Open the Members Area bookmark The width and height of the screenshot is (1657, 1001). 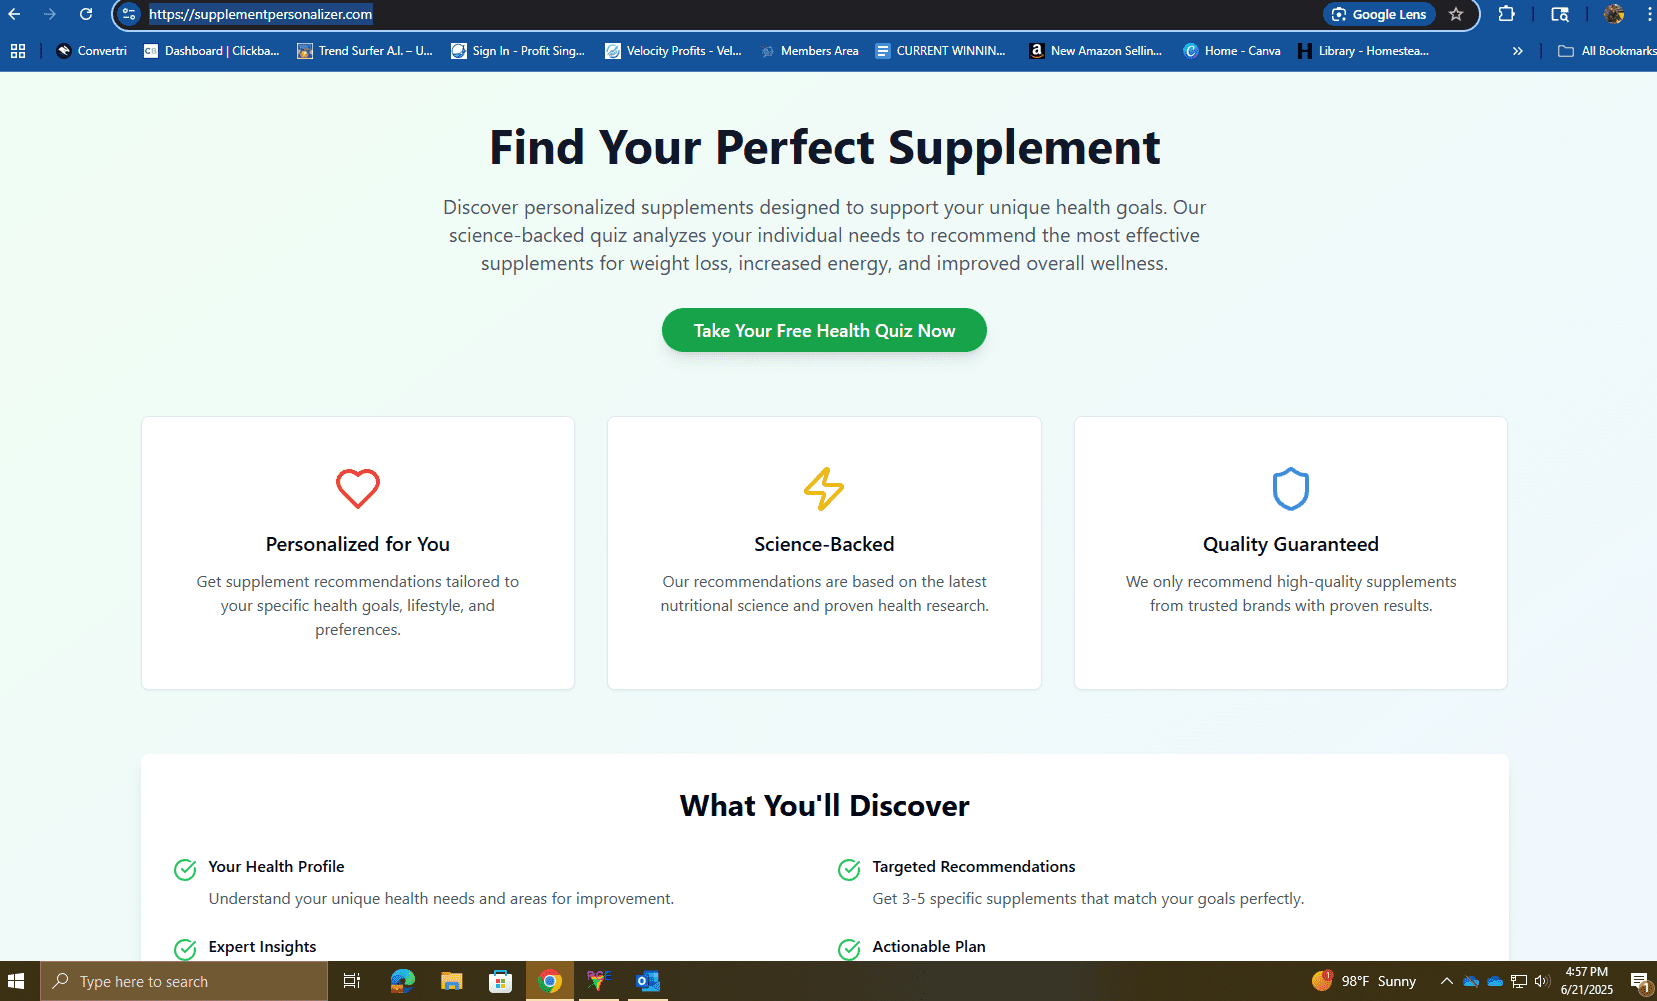click(809, 50)
